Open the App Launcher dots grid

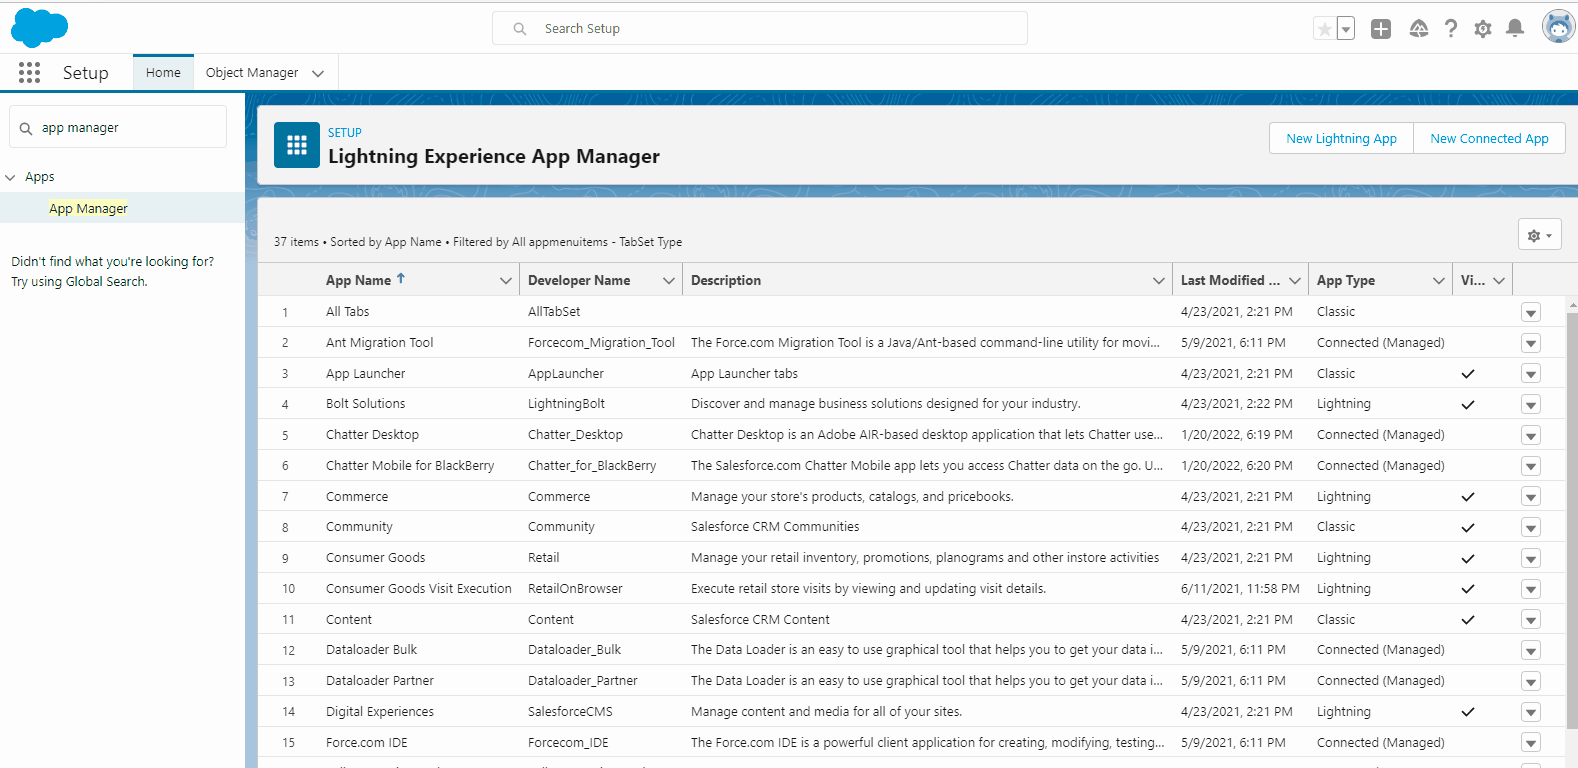(29, 72)
